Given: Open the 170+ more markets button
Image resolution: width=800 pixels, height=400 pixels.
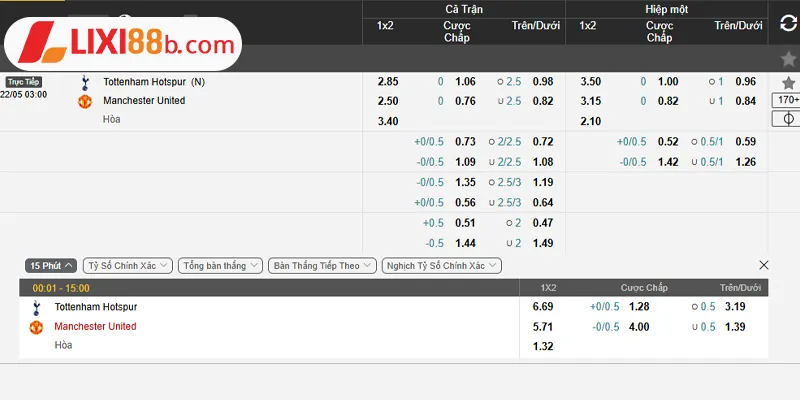Looking at the screenshot, I should pos(786,100).
